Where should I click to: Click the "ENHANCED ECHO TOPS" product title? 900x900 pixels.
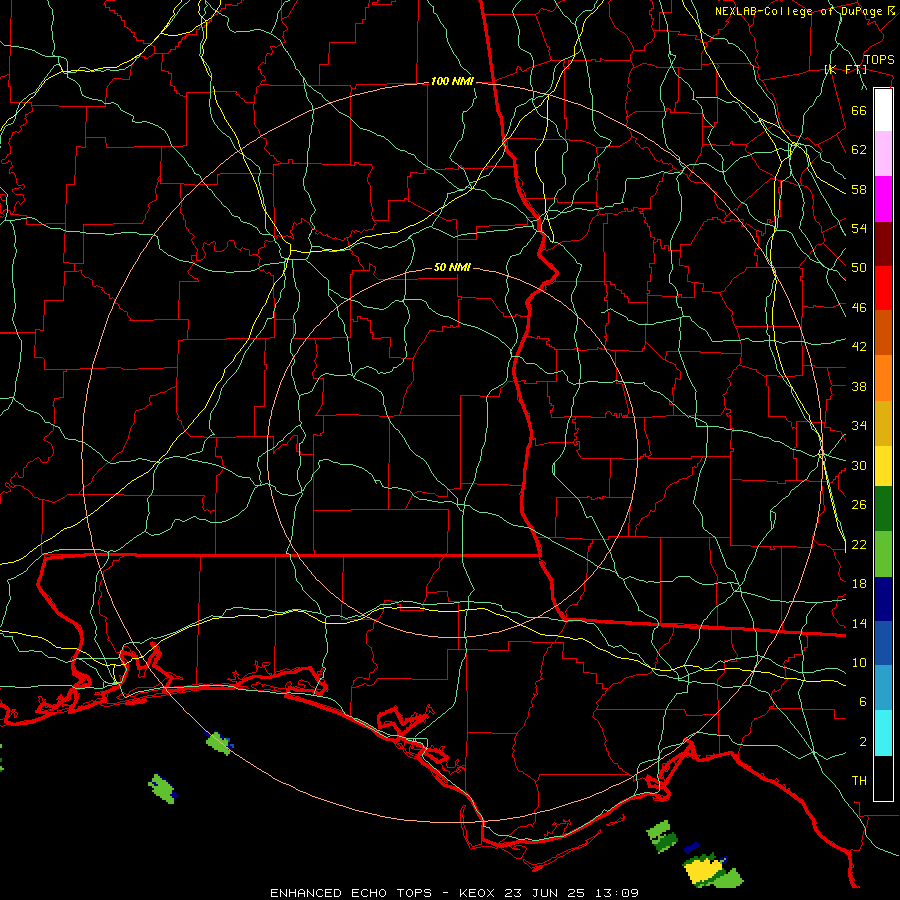click(351, 893)
